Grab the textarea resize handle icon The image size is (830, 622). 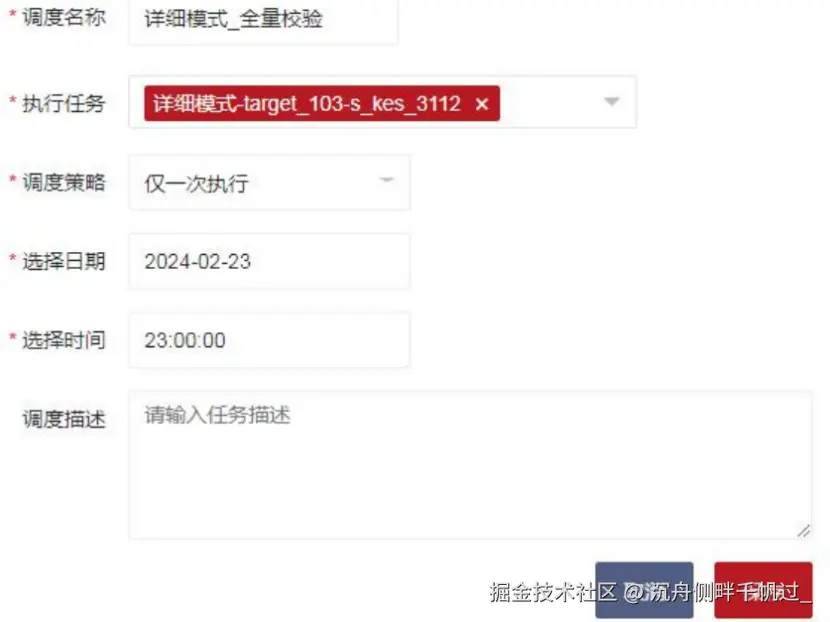(804, 531)
